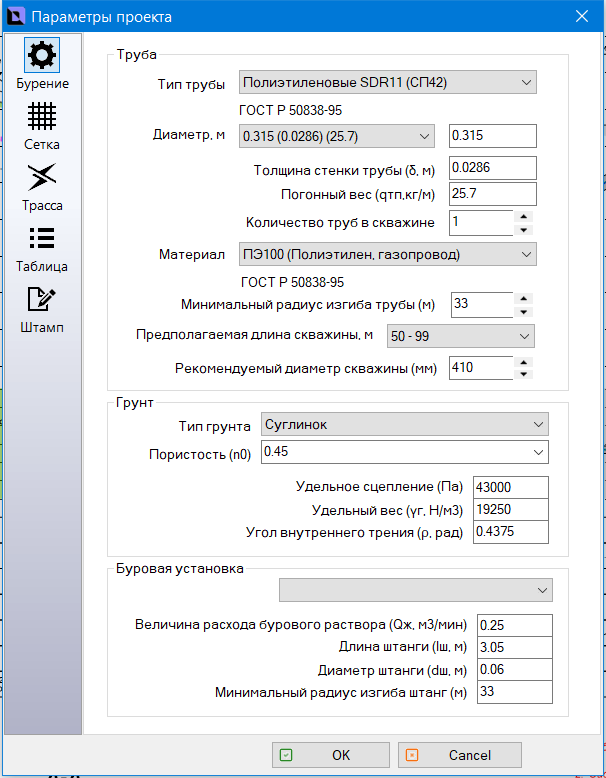The width and height of the screenshot is (606, 778).
Task: Click the Количество труб в скважине field
Action: tap(481, 223)
